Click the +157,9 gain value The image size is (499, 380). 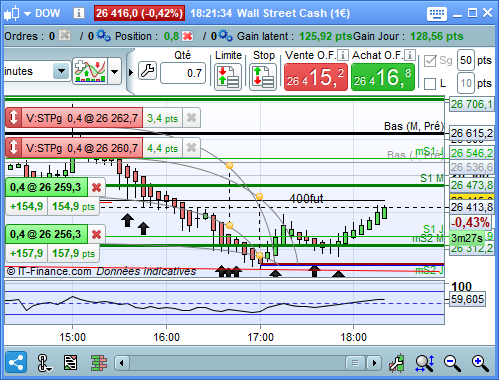[x=27, y=253]
